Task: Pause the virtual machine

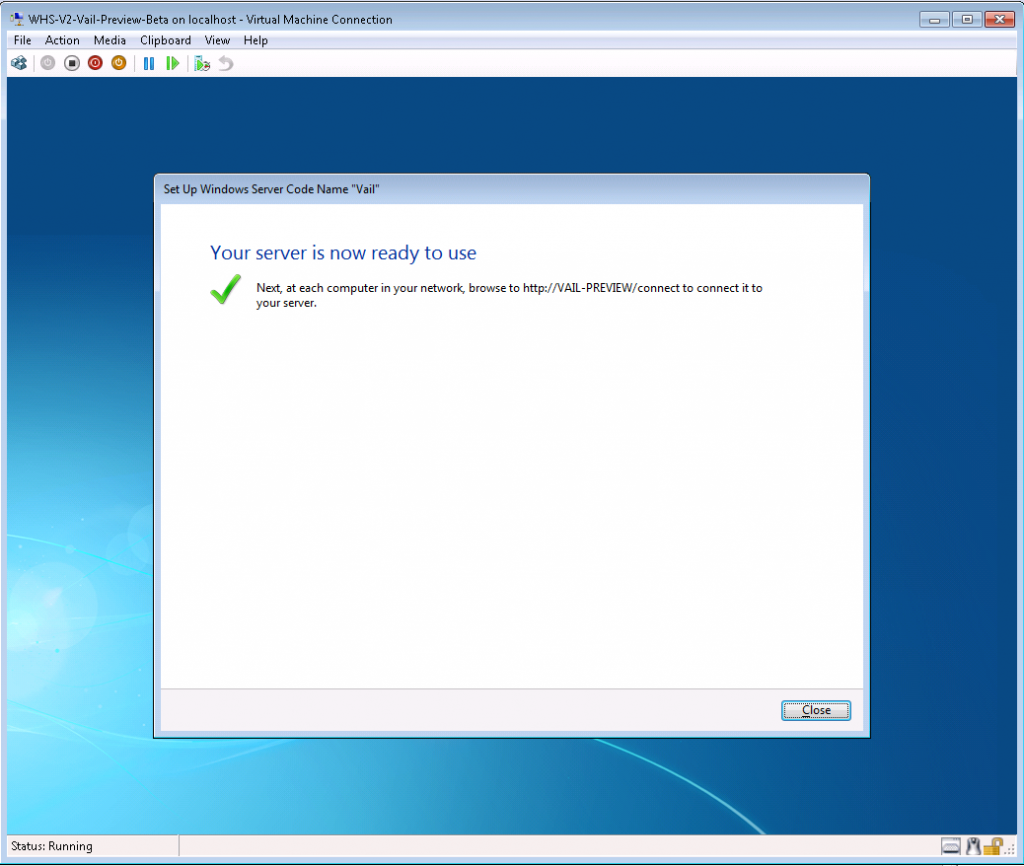Action: pyautogui.click(x=149, y=63)
